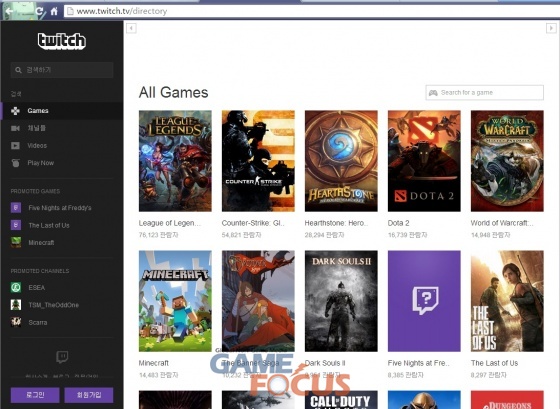The image size is (560, 409).
Task: Click the Twitch chat glyph at the sidebar bottom
Action: [62, 357]
